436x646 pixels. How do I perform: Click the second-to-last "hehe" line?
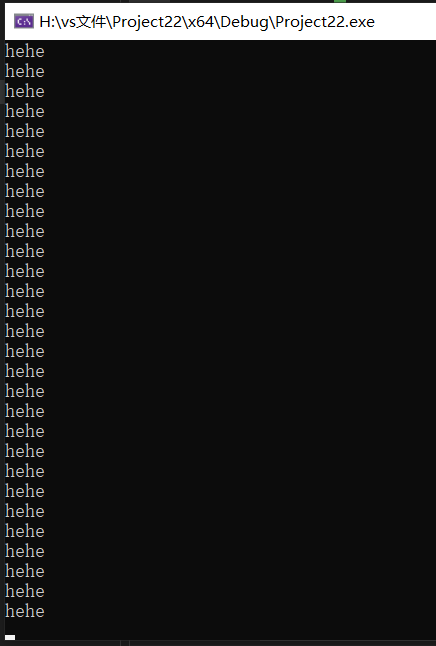25,591
